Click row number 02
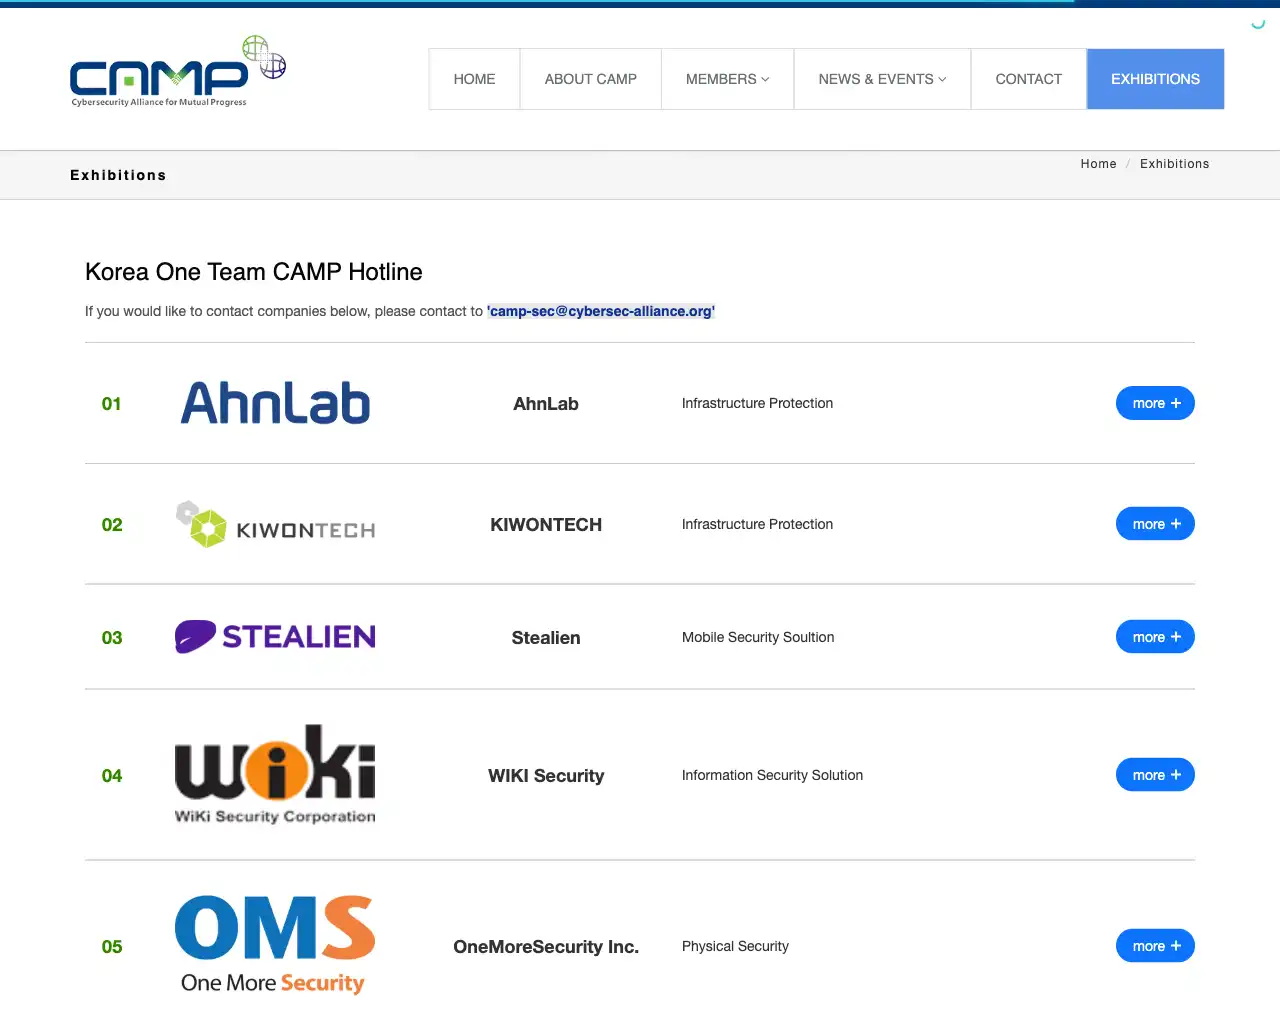The image size is (1280, 1024). (112, 525)
